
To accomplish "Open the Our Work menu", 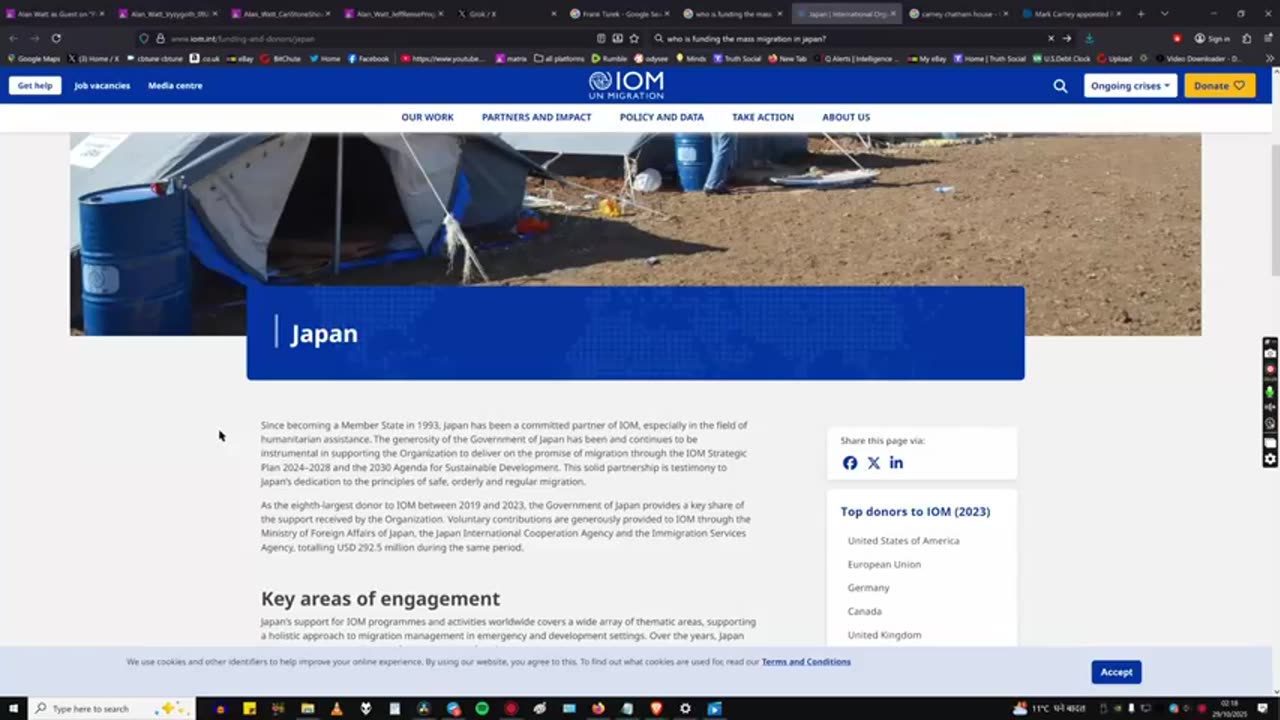I will point(427,117).
